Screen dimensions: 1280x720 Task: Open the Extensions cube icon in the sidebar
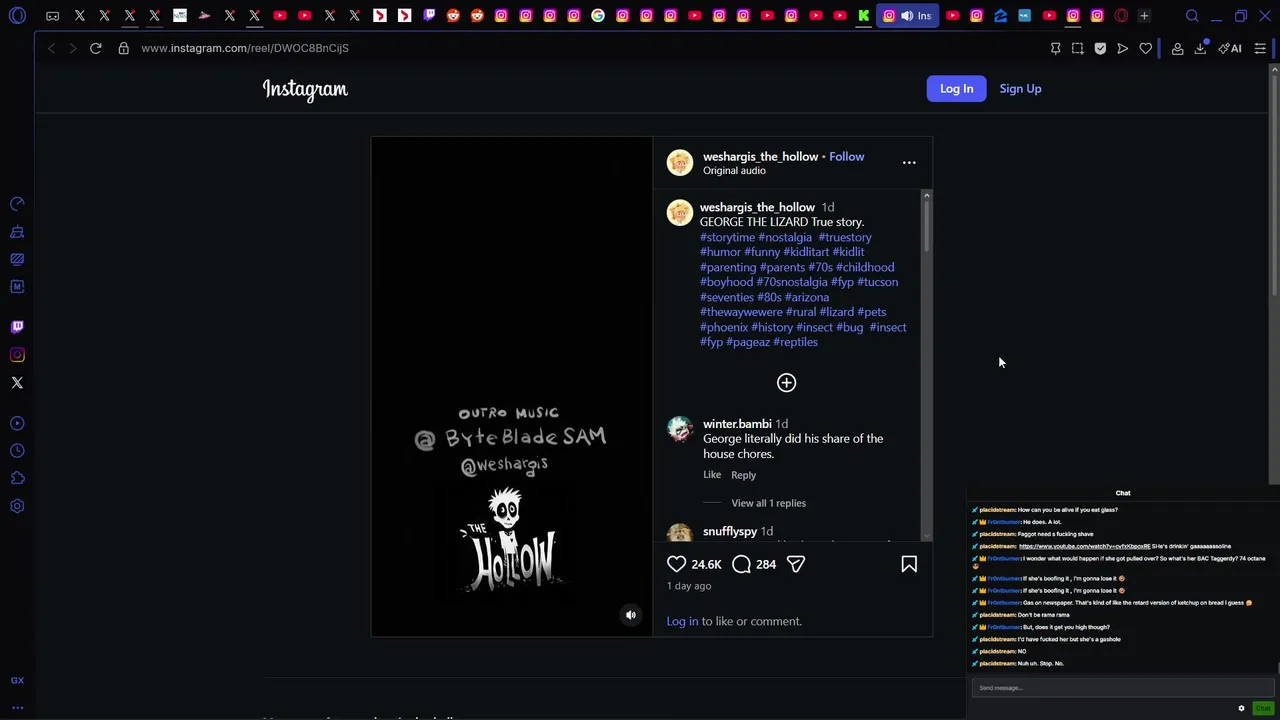(17, 478)
